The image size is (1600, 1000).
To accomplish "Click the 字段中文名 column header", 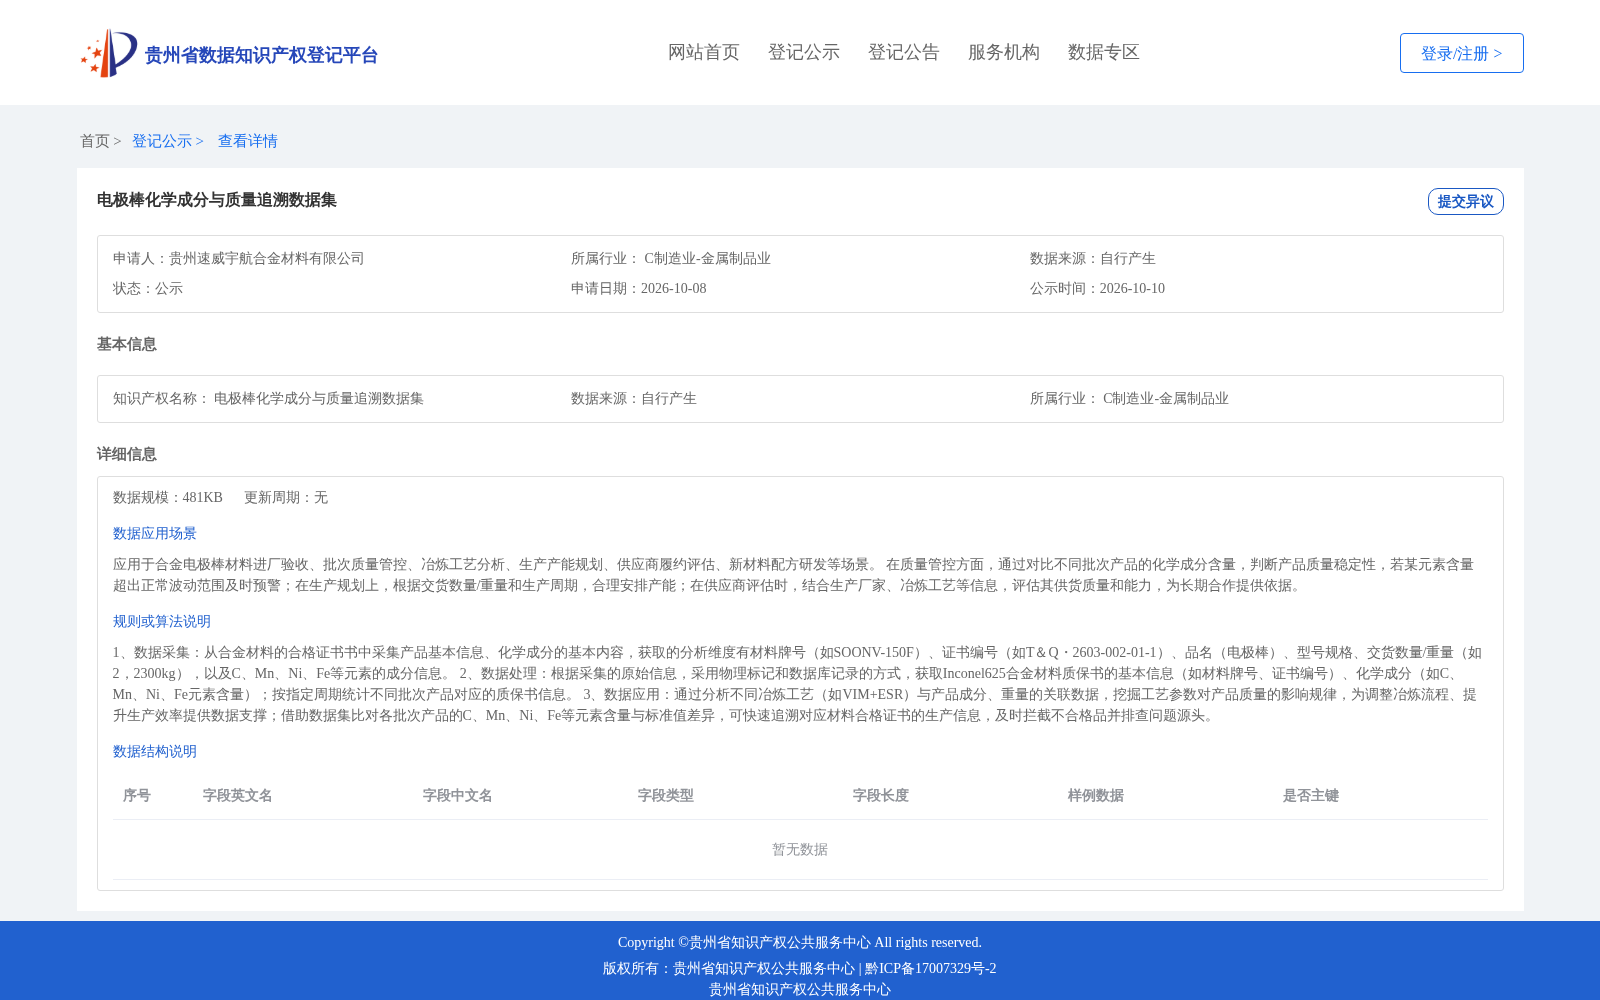I will [458, 795].
